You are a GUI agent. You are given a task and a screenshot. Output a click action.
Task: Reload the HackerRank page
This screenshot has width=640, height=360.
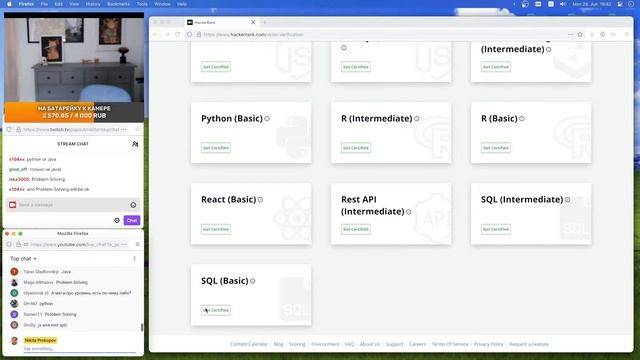click(177, 35)
